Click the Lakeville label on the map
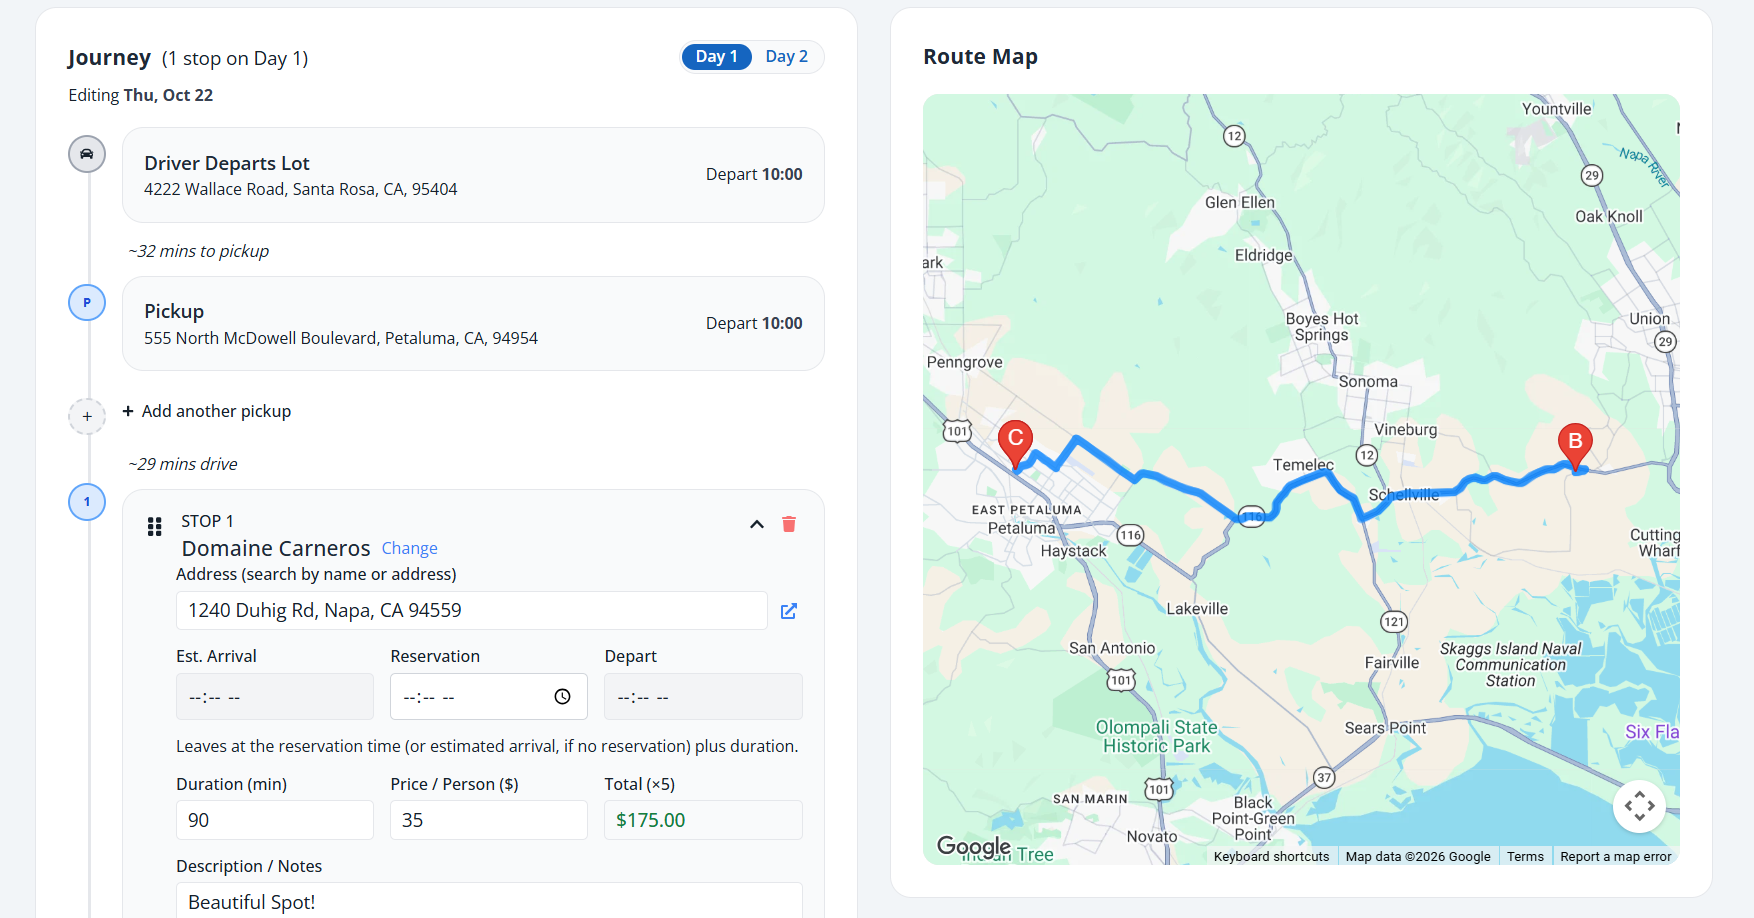1754x918 pixels. 1197,608
